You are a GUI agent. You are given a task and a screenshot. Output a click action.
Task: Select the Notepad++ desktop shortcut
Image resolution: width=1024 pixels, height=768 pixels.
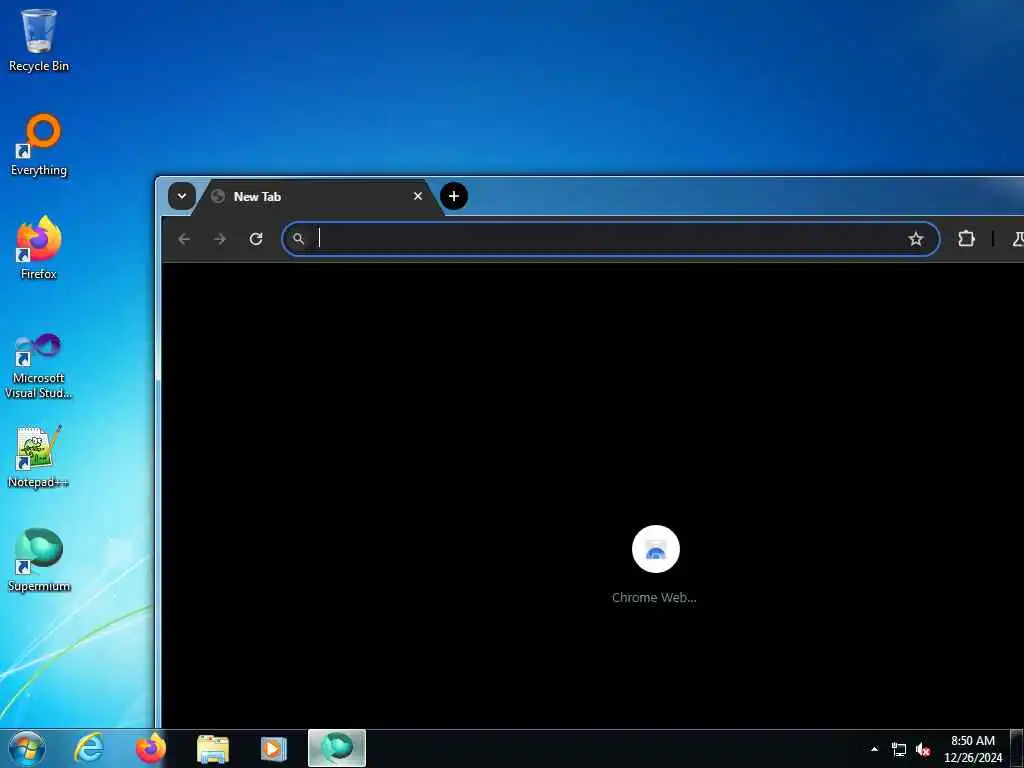pyautogui.click(x=39, y=457)
